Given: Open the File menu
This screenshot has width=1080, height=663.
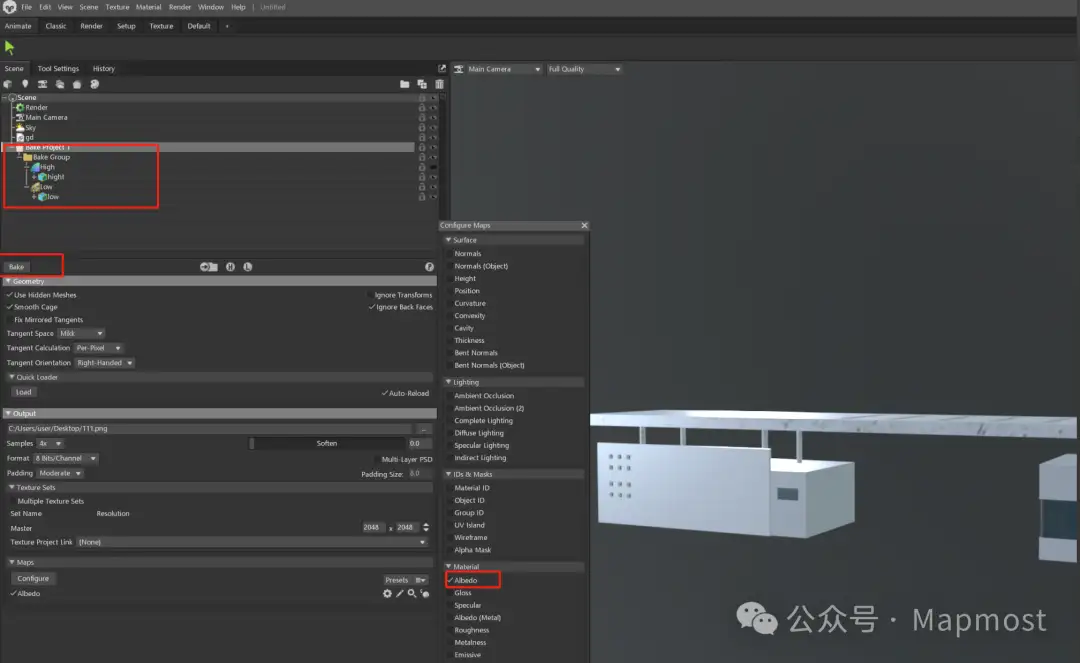Looking at the screenshot, I should point(26,7).
